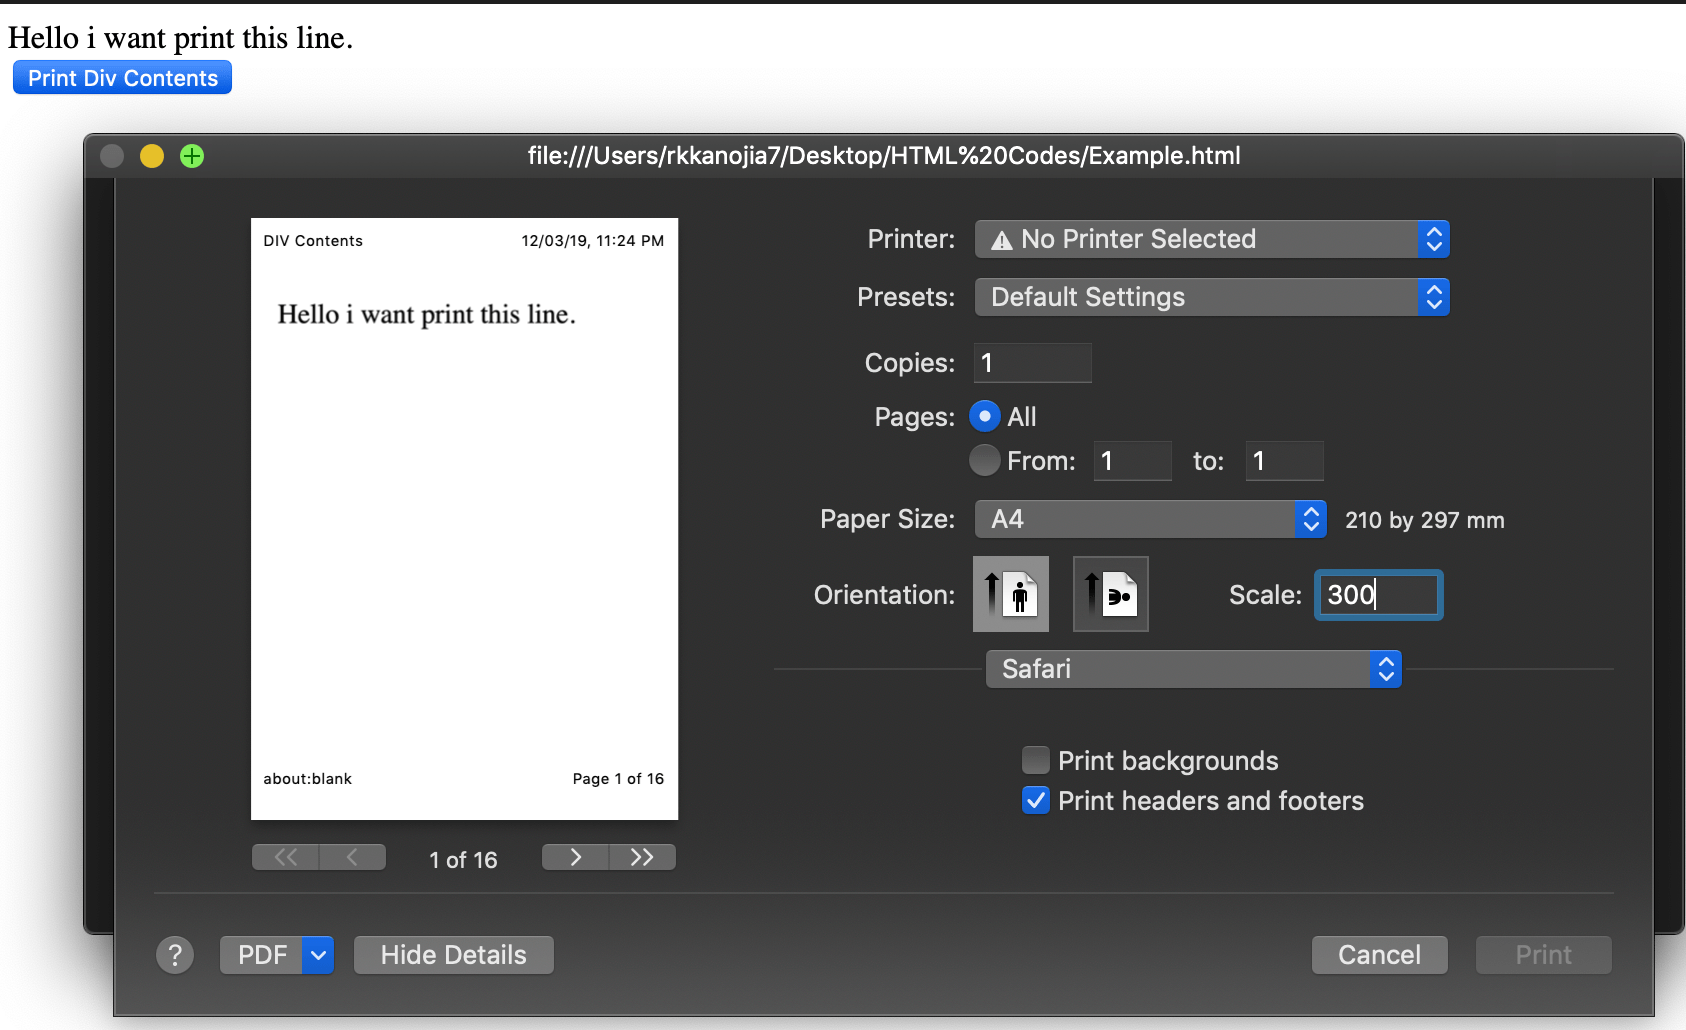Disable Print headers and footers
This screenshot has width=1686, height=1030.
click(1036, 800)
